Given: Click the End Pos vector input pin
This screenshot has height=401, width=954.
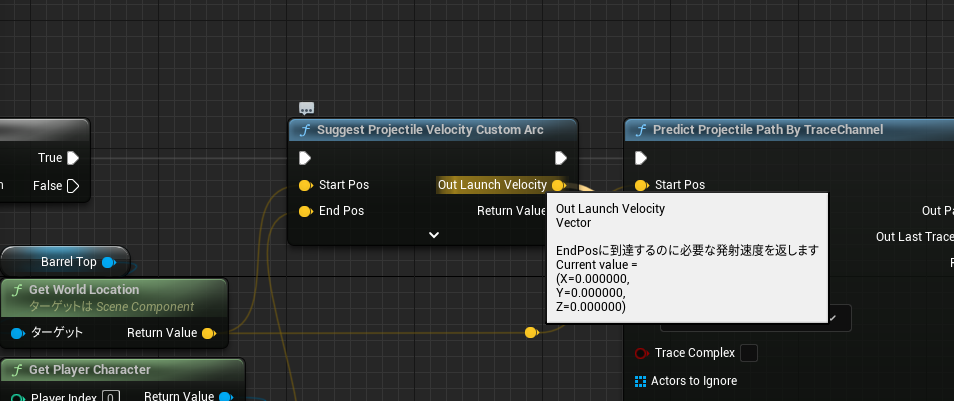Looking at the screenshot, I should (x=305, y=212).
